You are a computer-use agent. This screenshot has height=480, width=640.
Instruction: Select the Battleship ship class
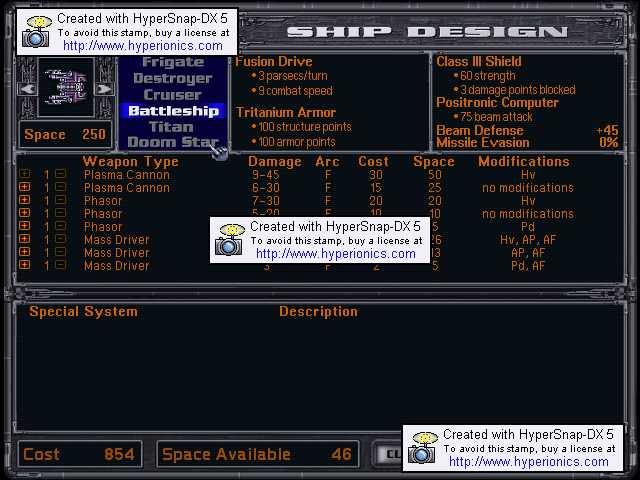click(x=173, y=111)
